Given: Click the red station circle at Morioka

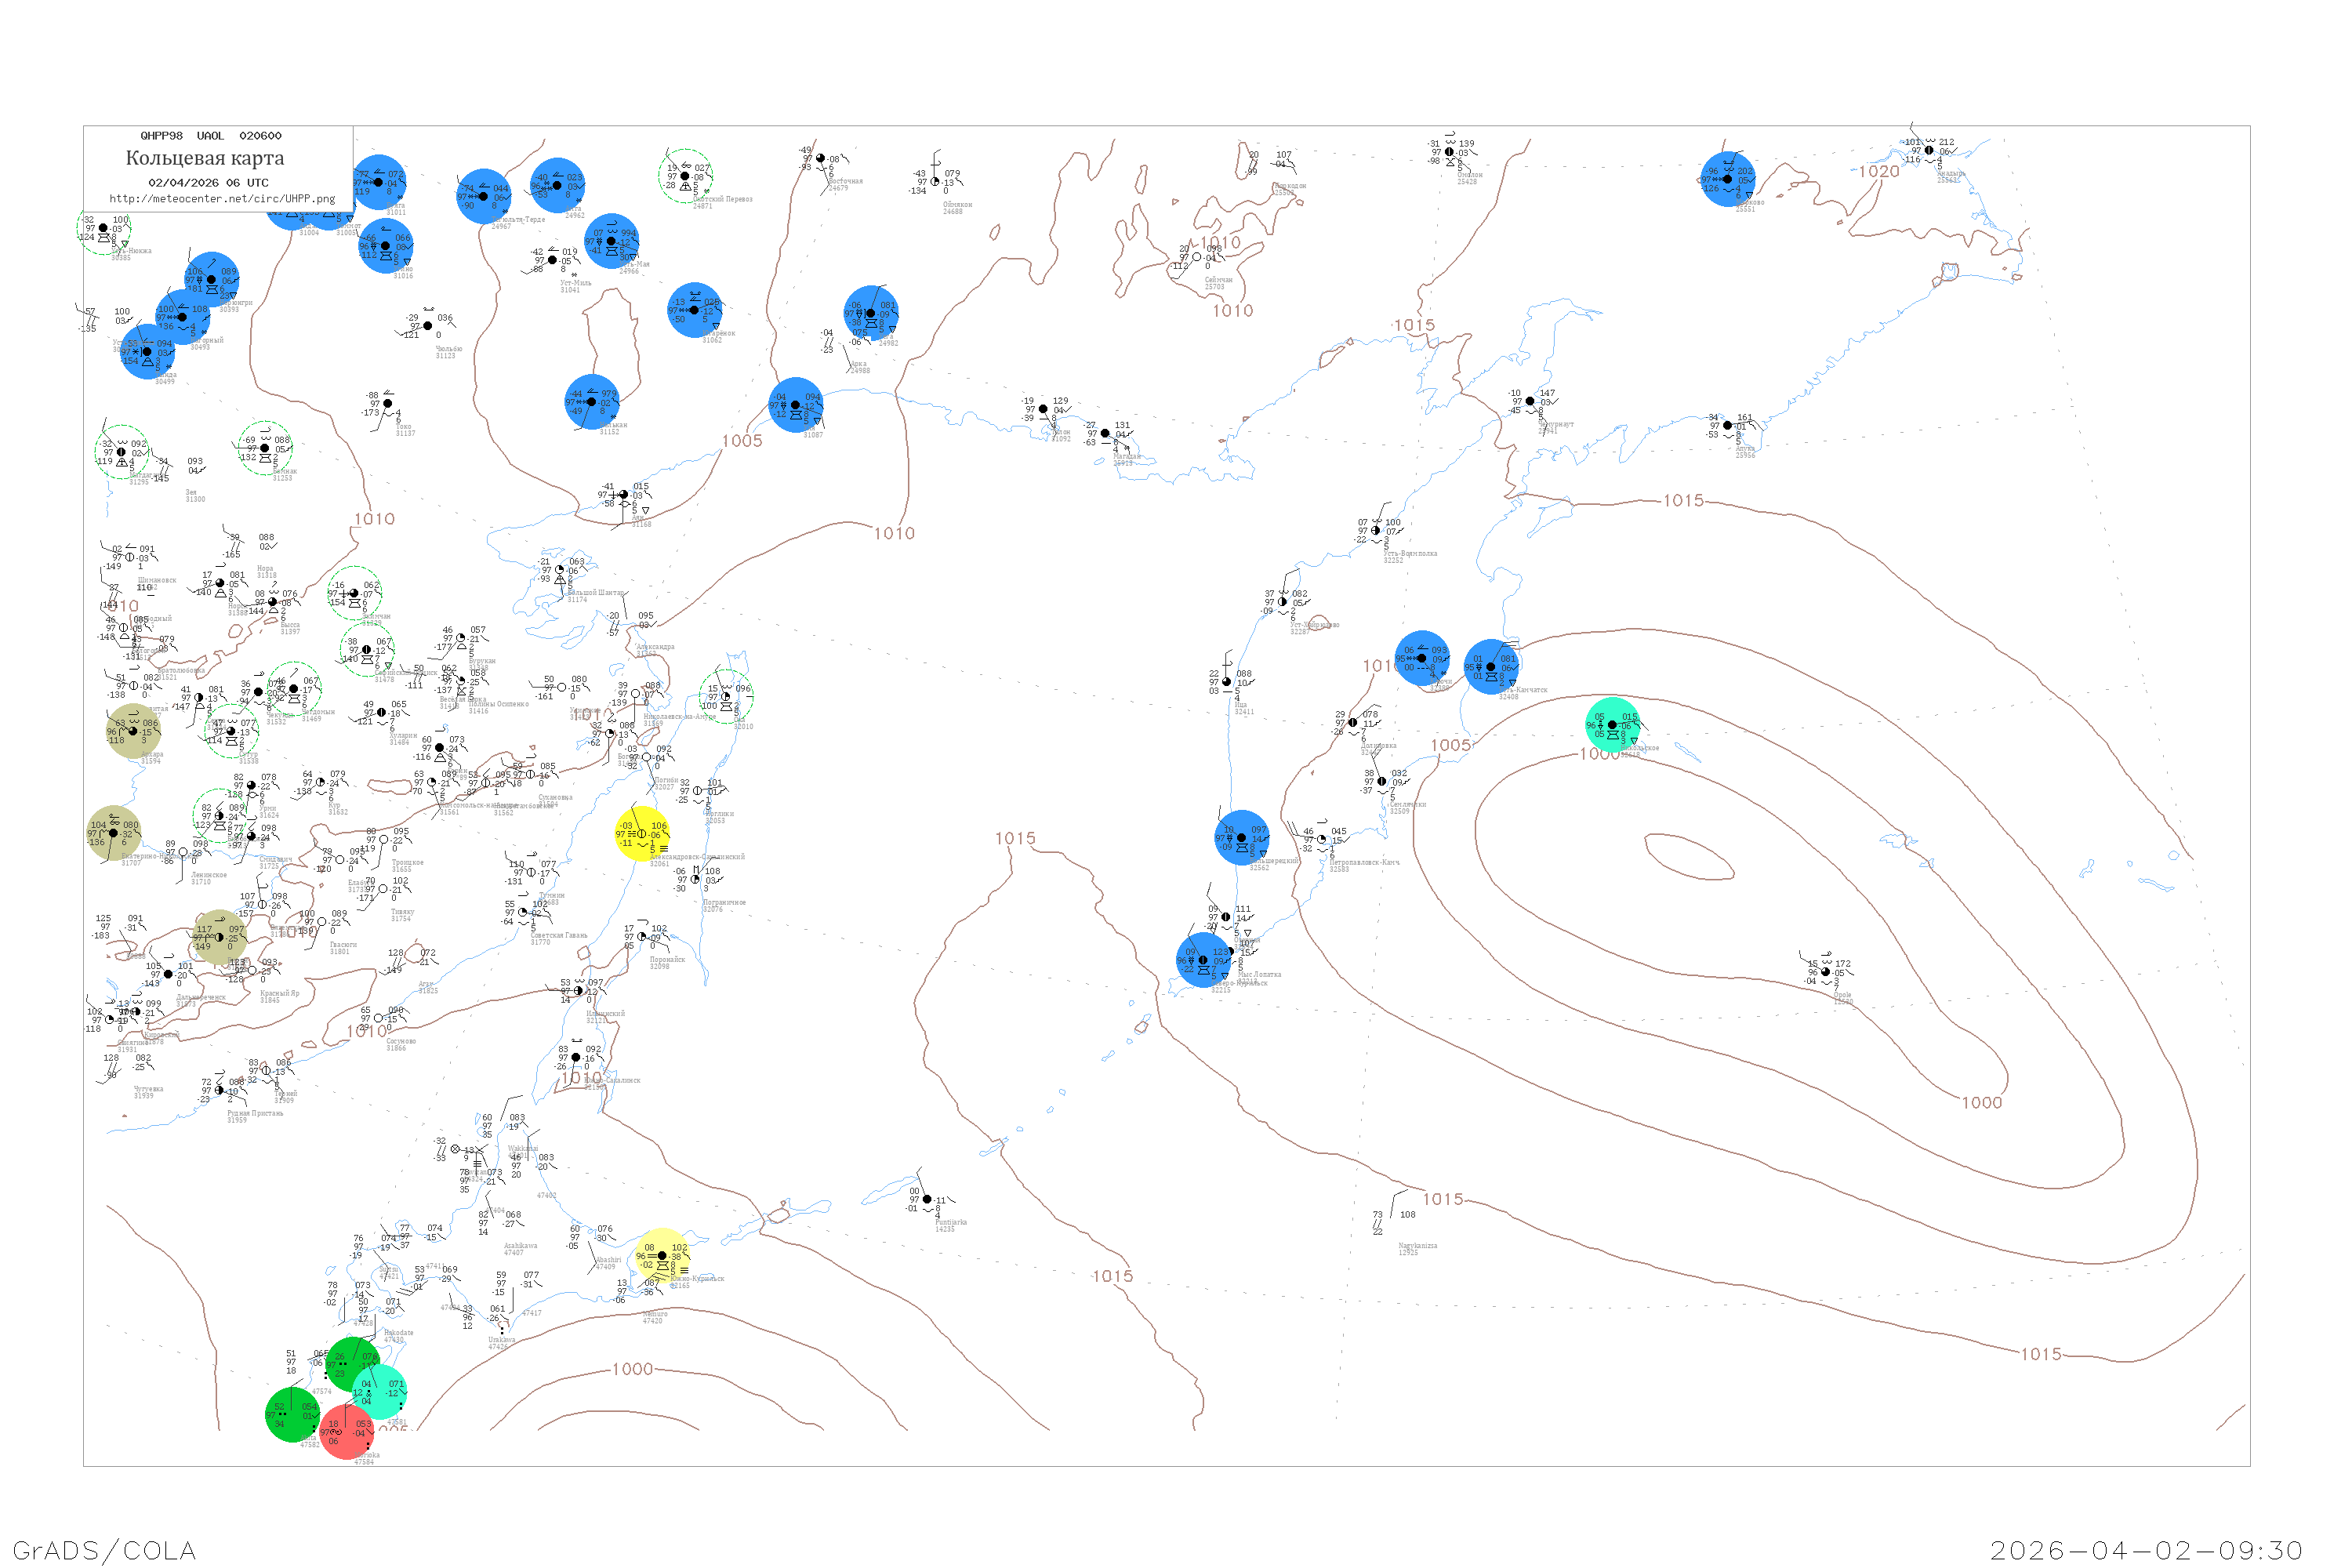Looking at the screenshot, I should click(x=346, y=1432).
